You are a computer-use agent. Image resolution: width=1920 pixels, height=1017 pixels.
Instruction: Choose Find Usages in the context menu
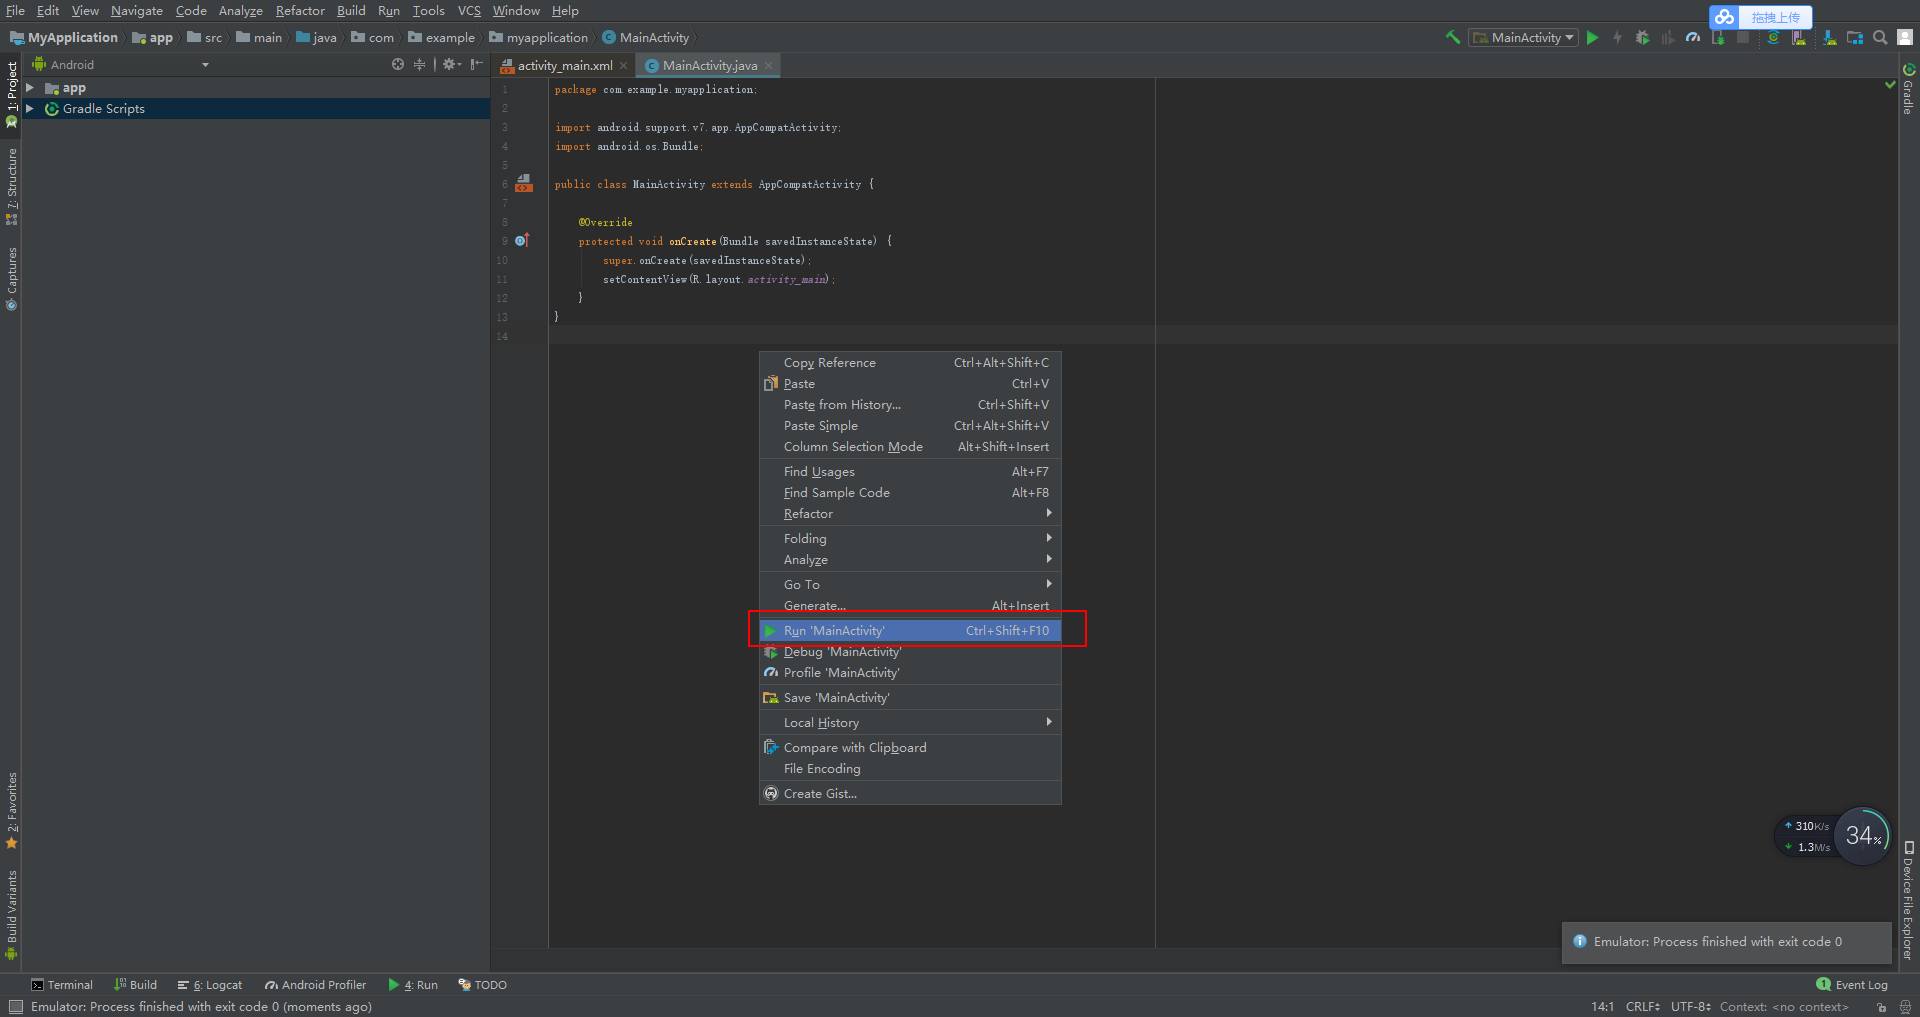[x=910, y=471]
